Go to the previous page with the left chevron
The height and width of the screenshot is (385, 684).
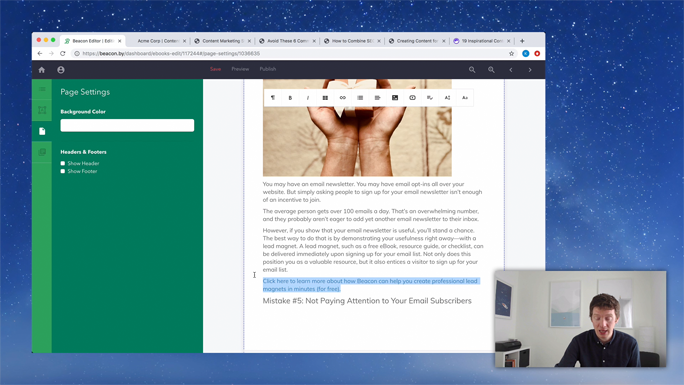point(511,70)
